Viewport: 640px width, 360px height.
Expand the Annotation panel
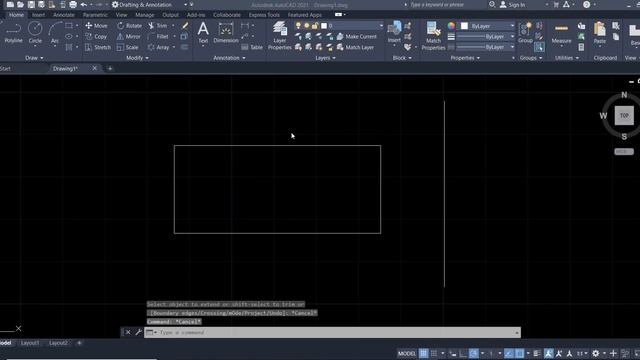(229, 58)
